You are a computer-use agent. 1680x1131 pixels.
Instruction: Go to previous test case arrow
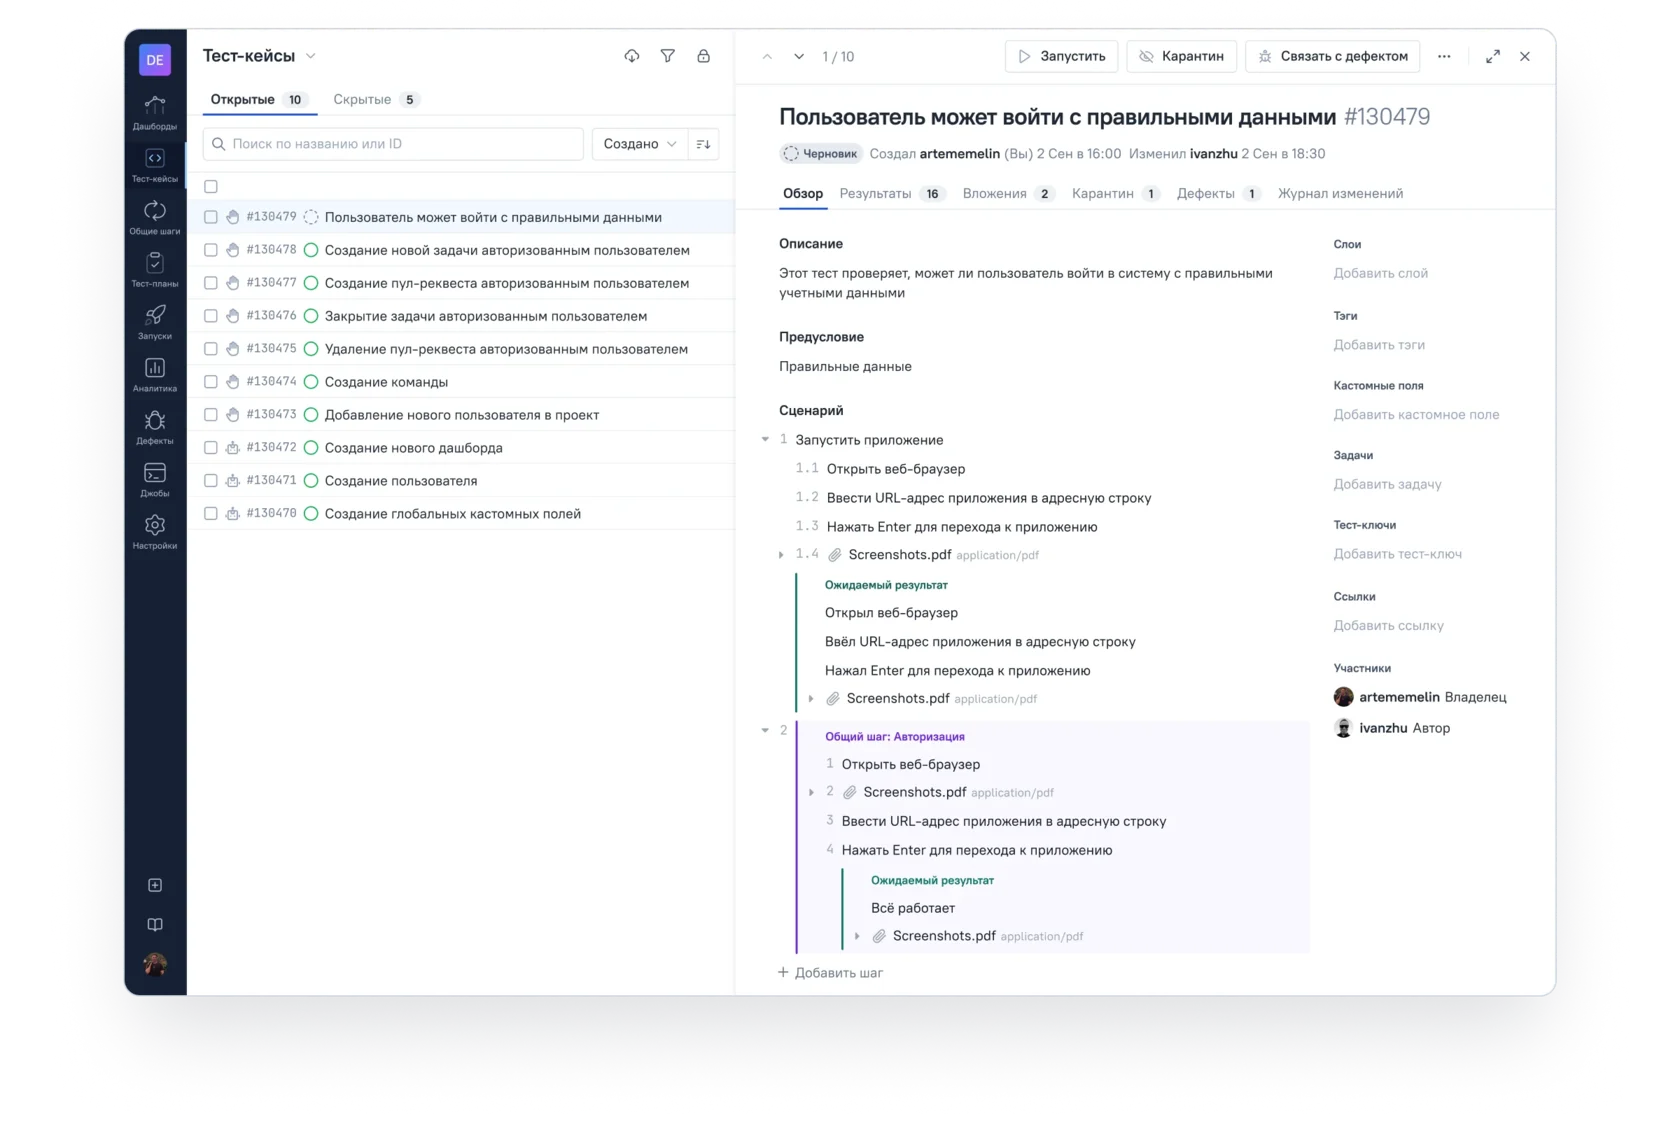[767, 57]
